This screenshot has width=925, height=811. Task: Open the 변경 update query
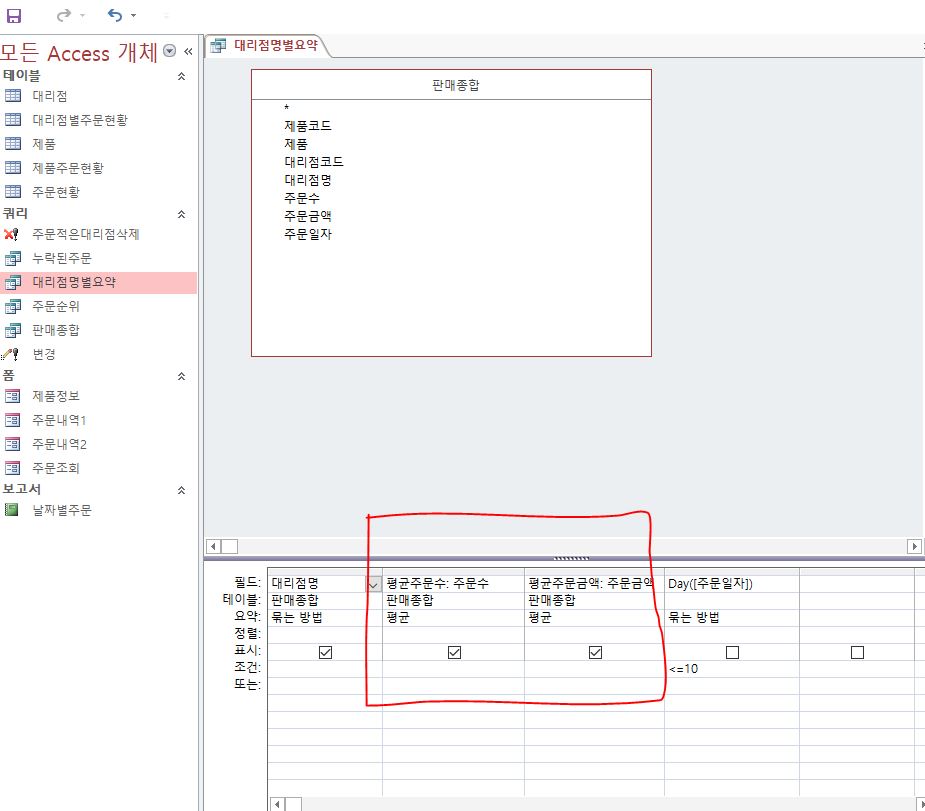[x=43, y=354]
